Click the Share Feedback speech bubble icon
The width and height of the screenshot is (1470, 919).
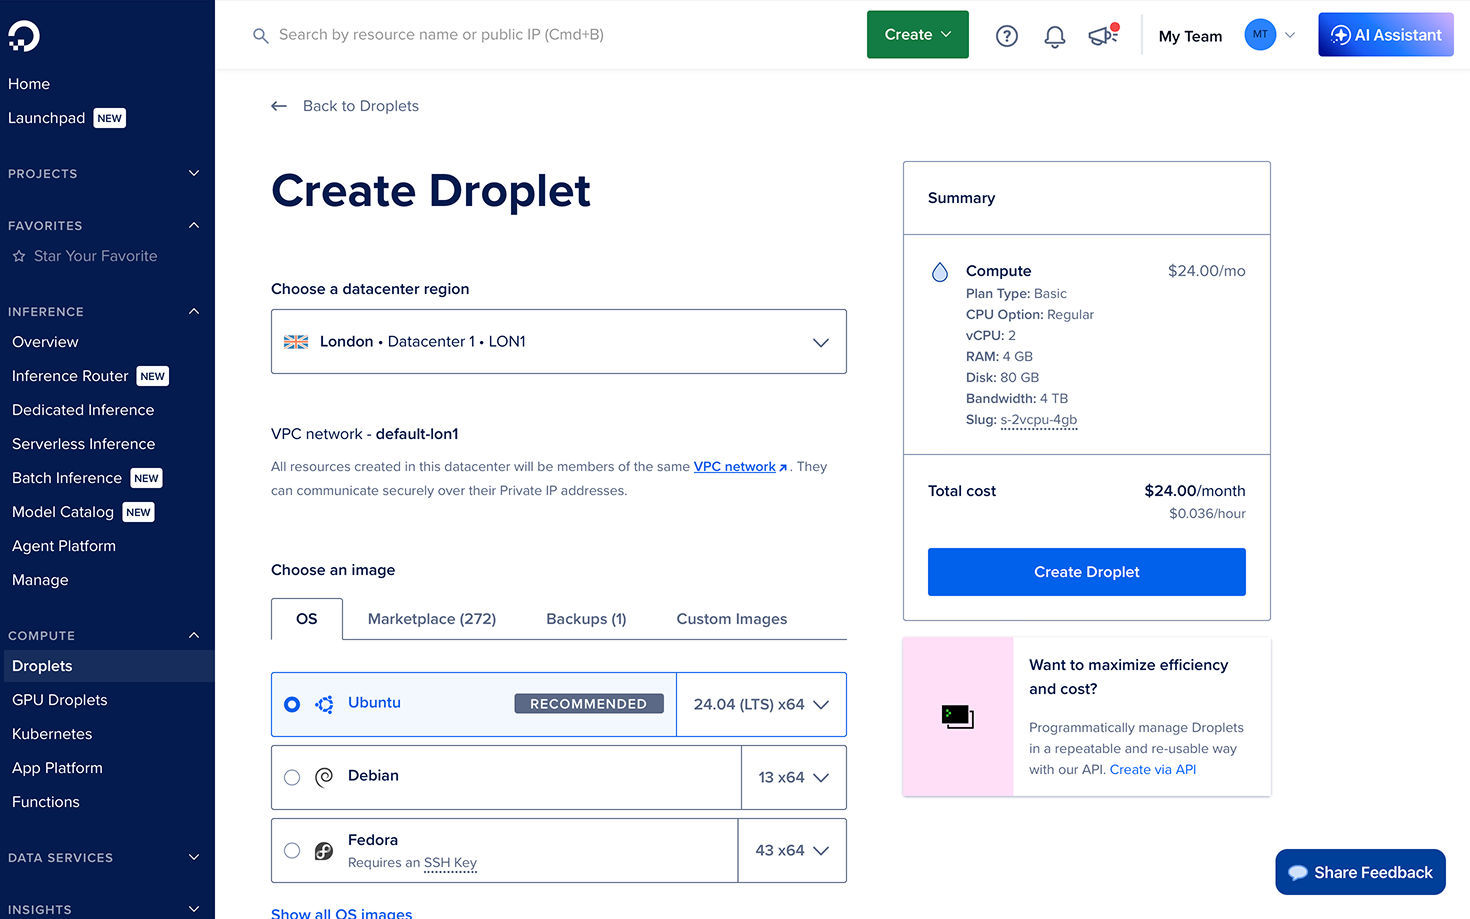pos(1298,873)
